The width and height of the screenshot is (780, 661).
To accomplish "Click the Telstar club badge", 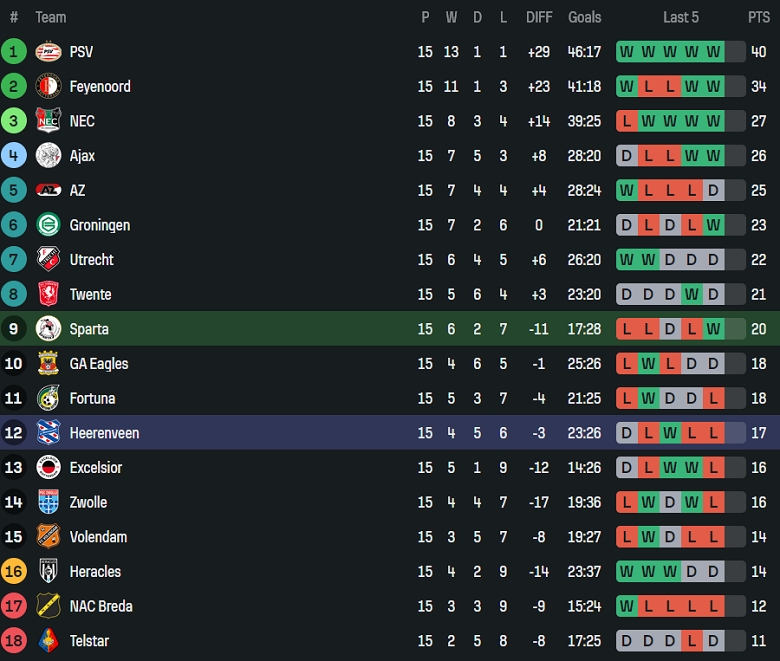I will pos(48,641).
